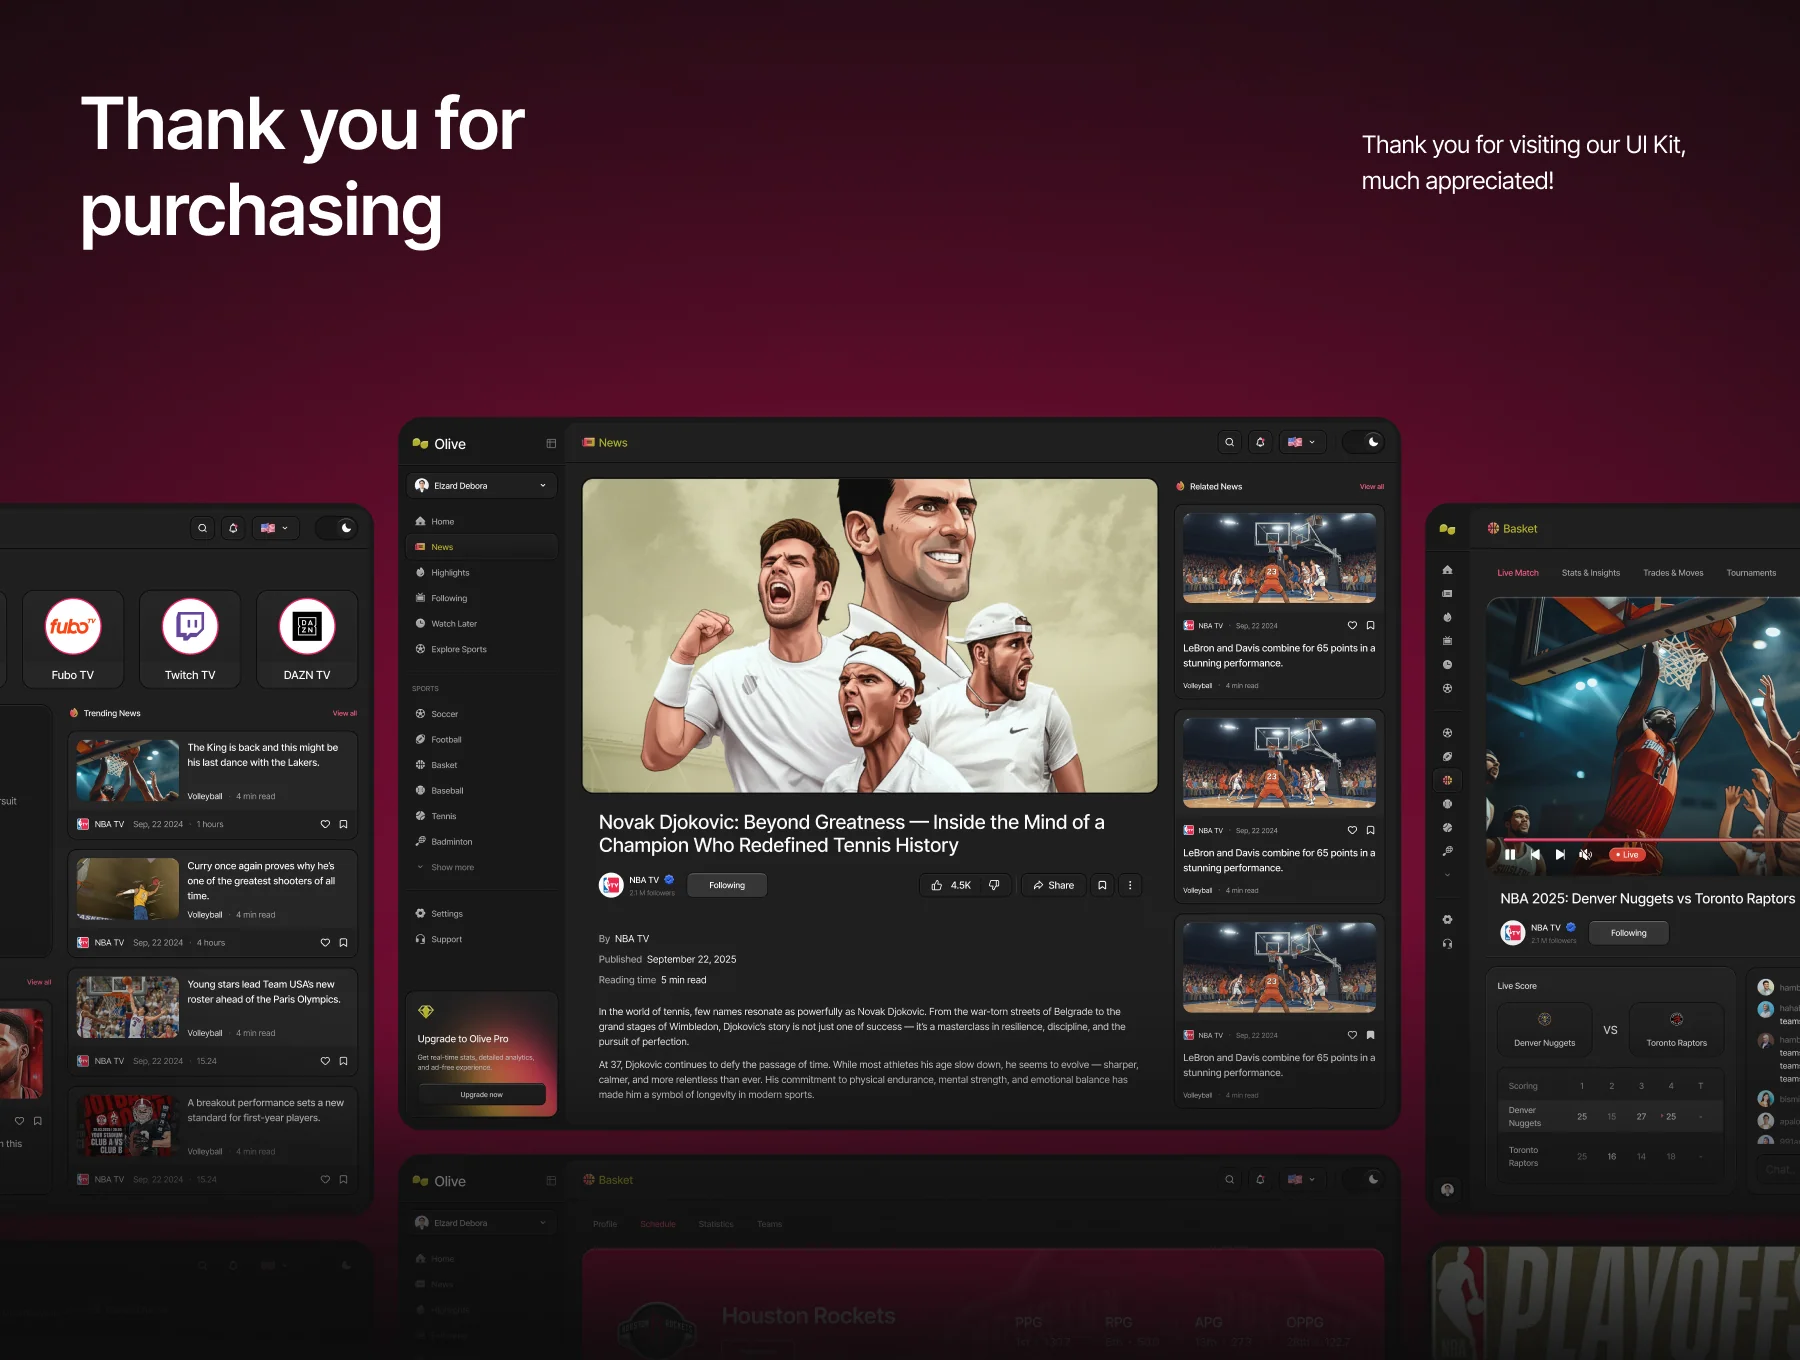Click the search icon in the left window
This screenshot has height=1360, width=1800.
(x=202, y=528)
